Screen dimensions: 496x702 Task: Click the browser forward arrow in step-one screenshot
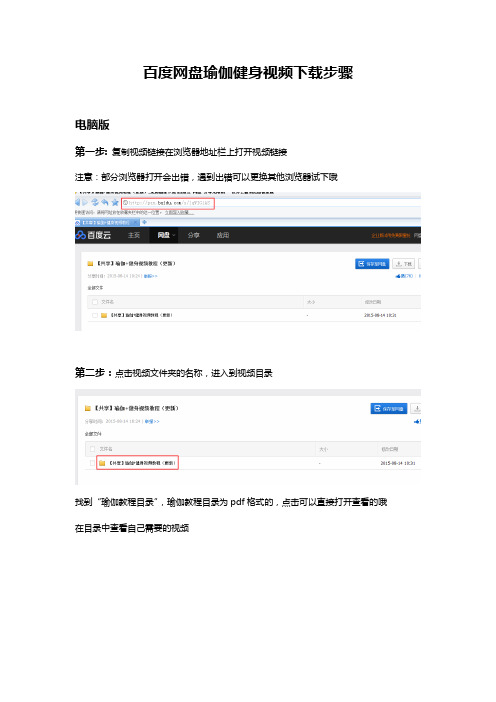pyautogui.click(x=86, y=202)
